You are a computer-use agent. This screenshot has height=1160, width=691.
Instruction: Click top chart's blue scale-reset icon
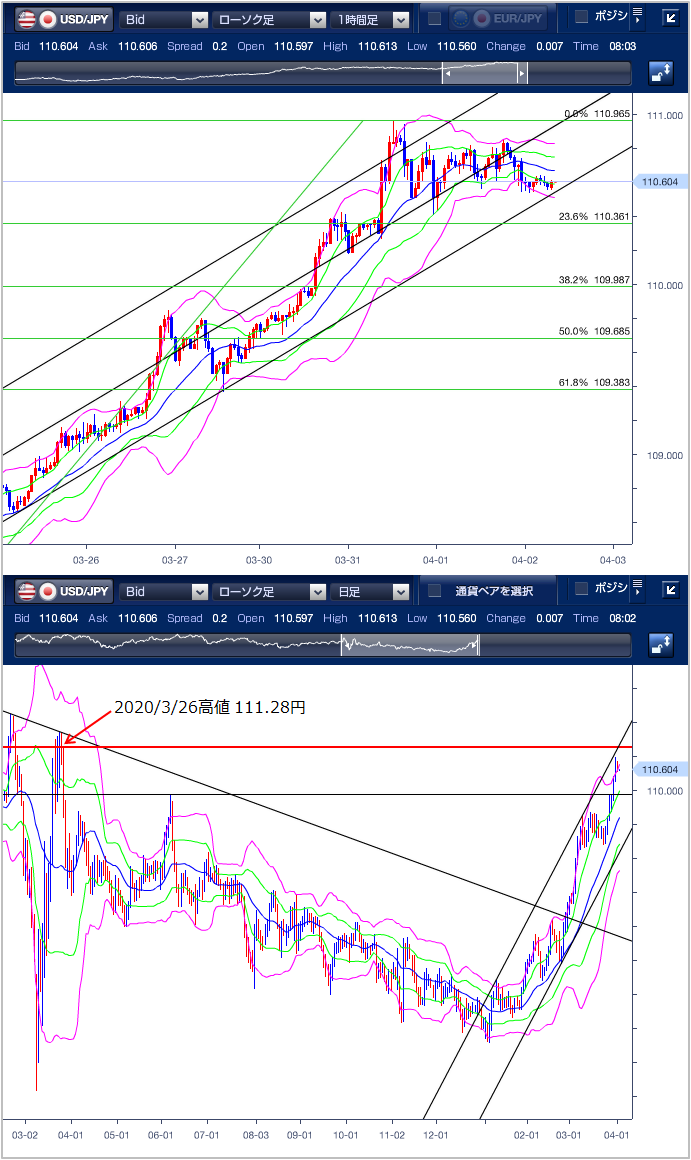(x=661, y=72)
